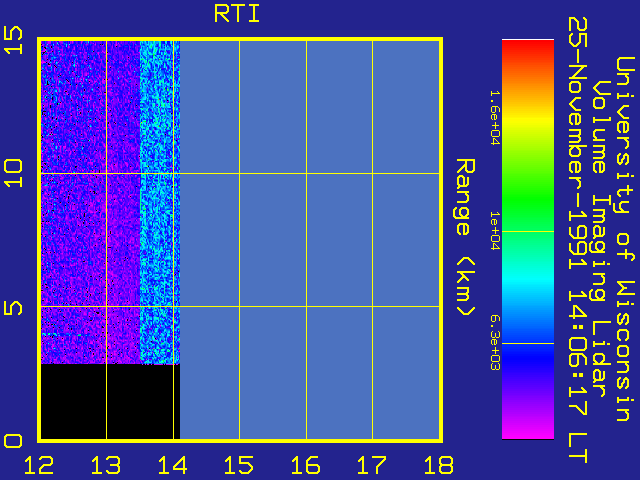The height and width of the screenshot is (480, 640).
Task: Click the Range (km) axis title
Action: point(465,238)
